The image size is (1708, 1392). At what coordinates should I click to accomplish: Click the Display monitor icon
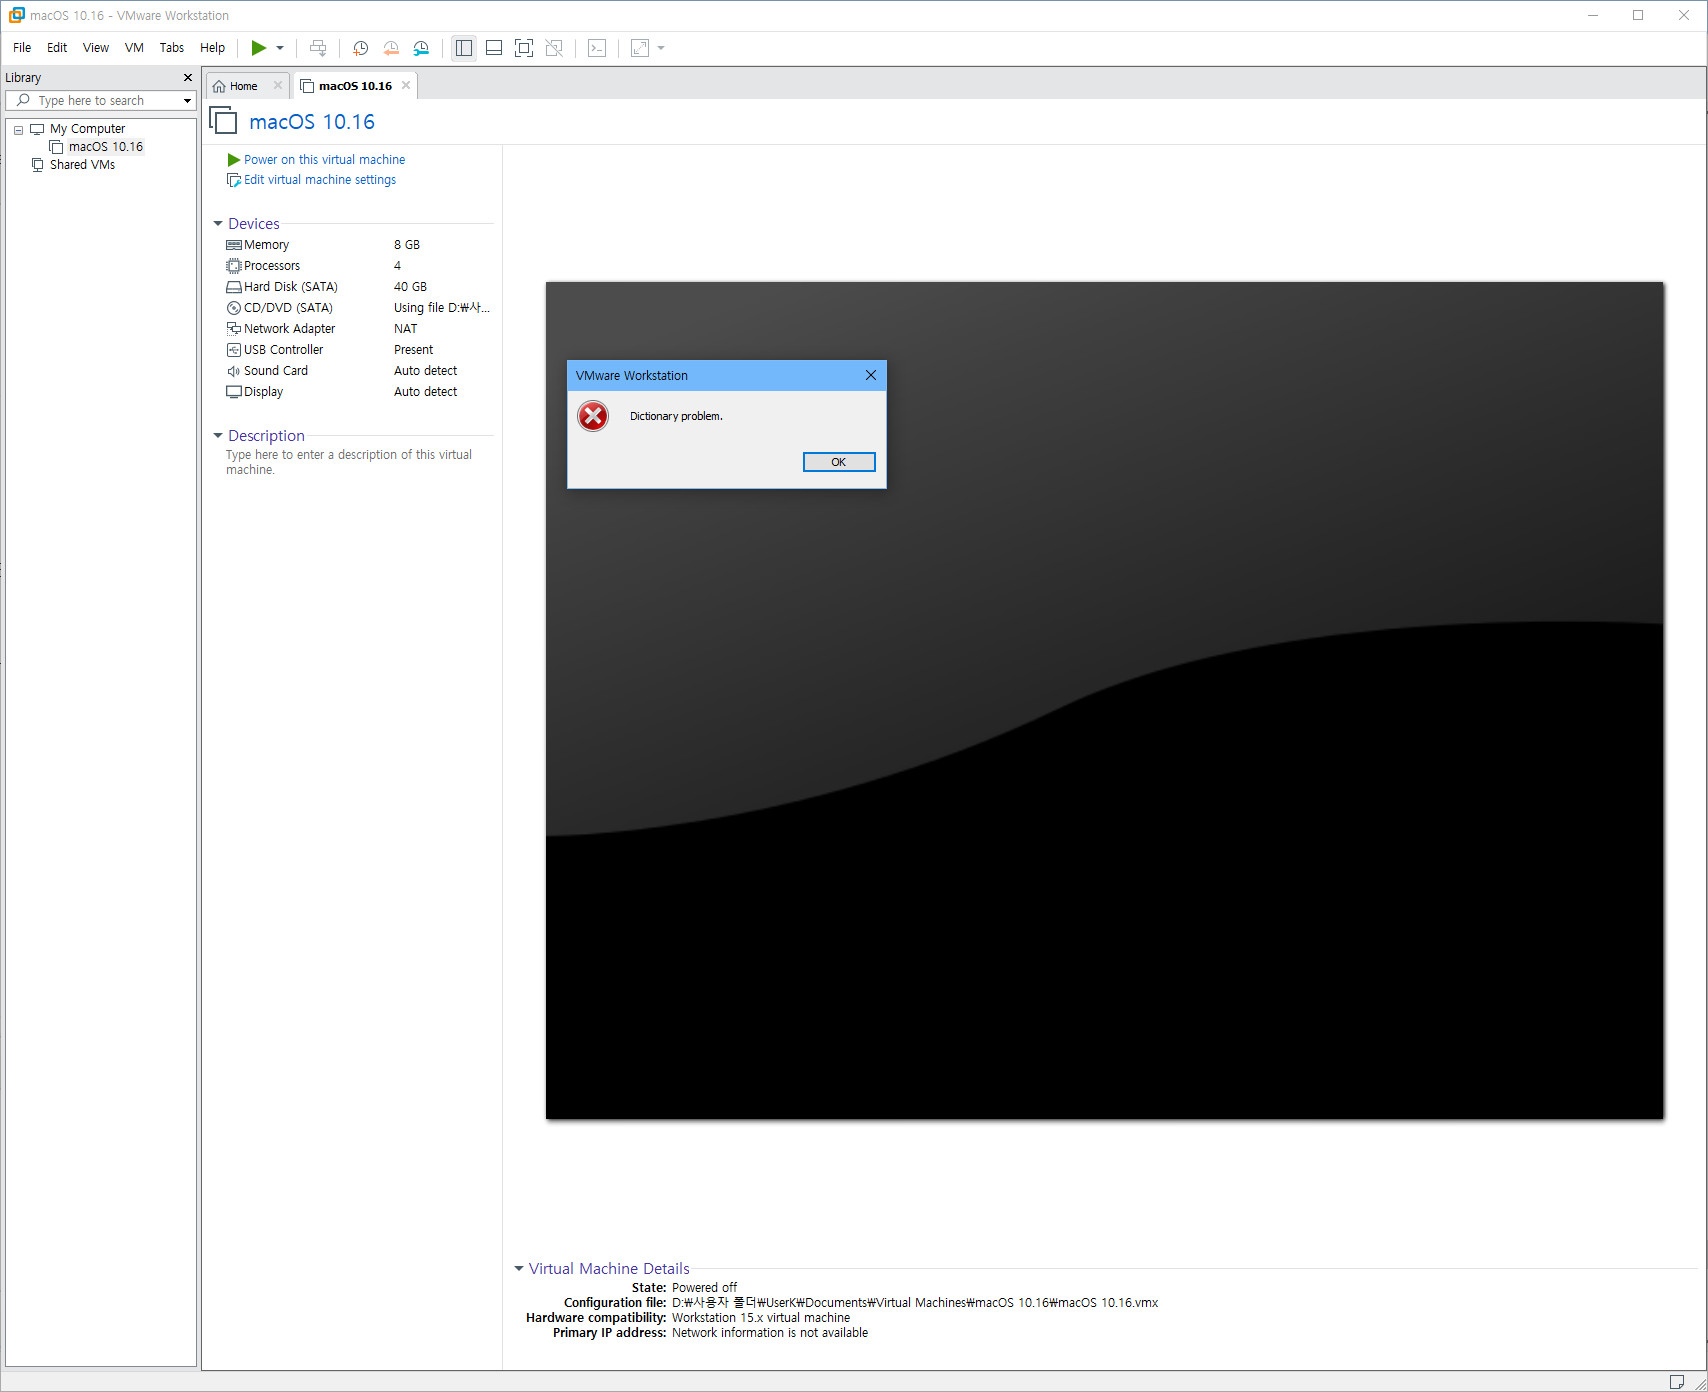point(234,392)
